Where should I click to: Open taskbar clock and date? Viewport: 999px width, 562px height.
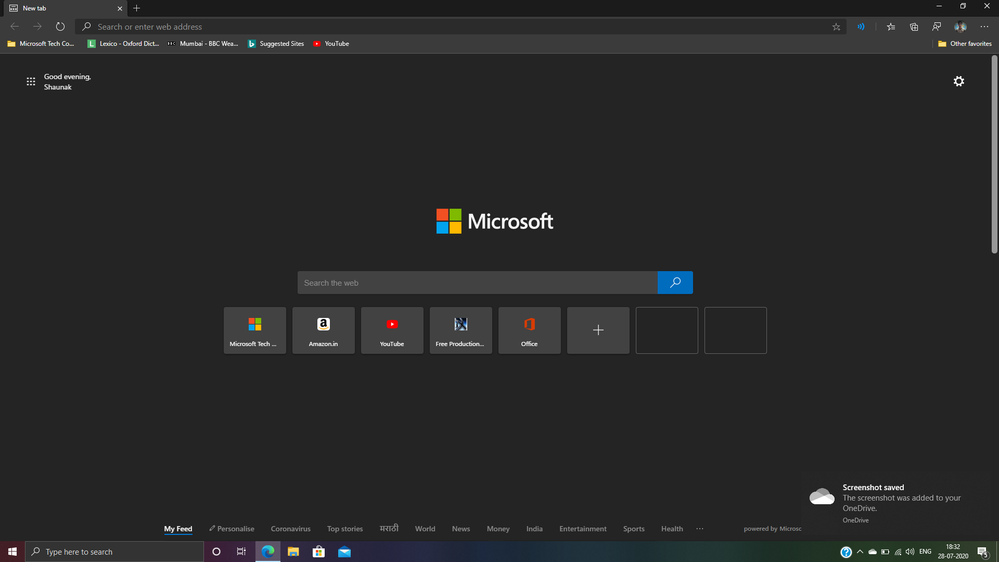click(x=953, y=552)
